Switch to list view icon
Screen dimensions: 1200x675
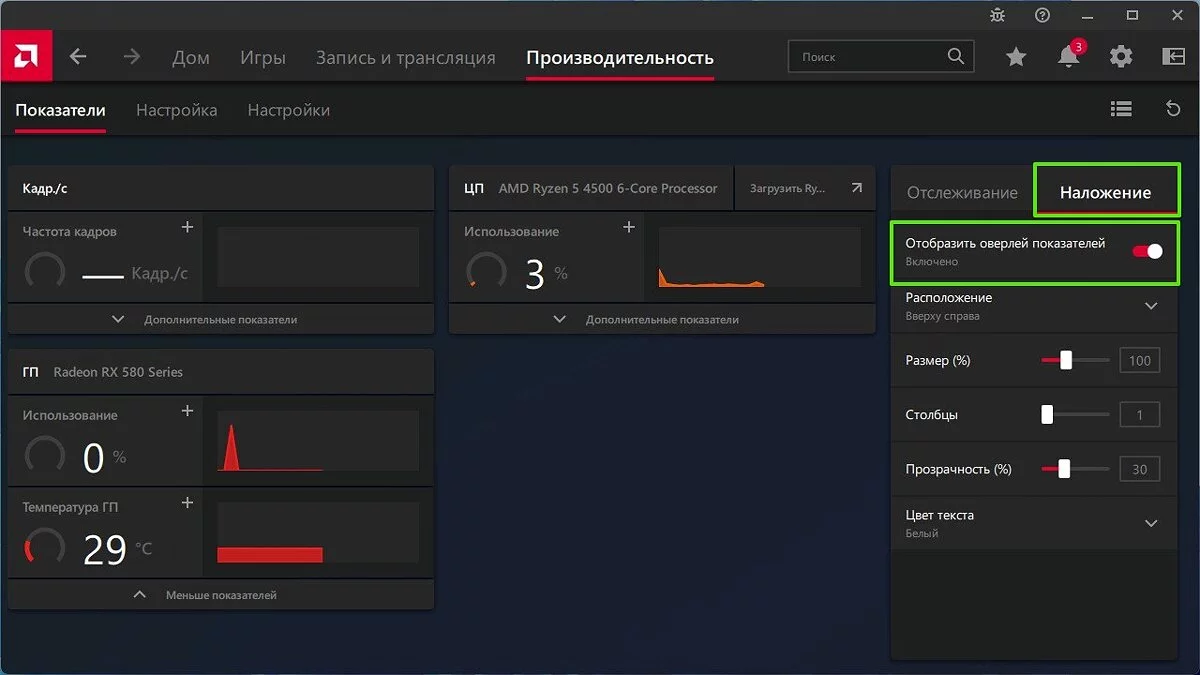1121,109
